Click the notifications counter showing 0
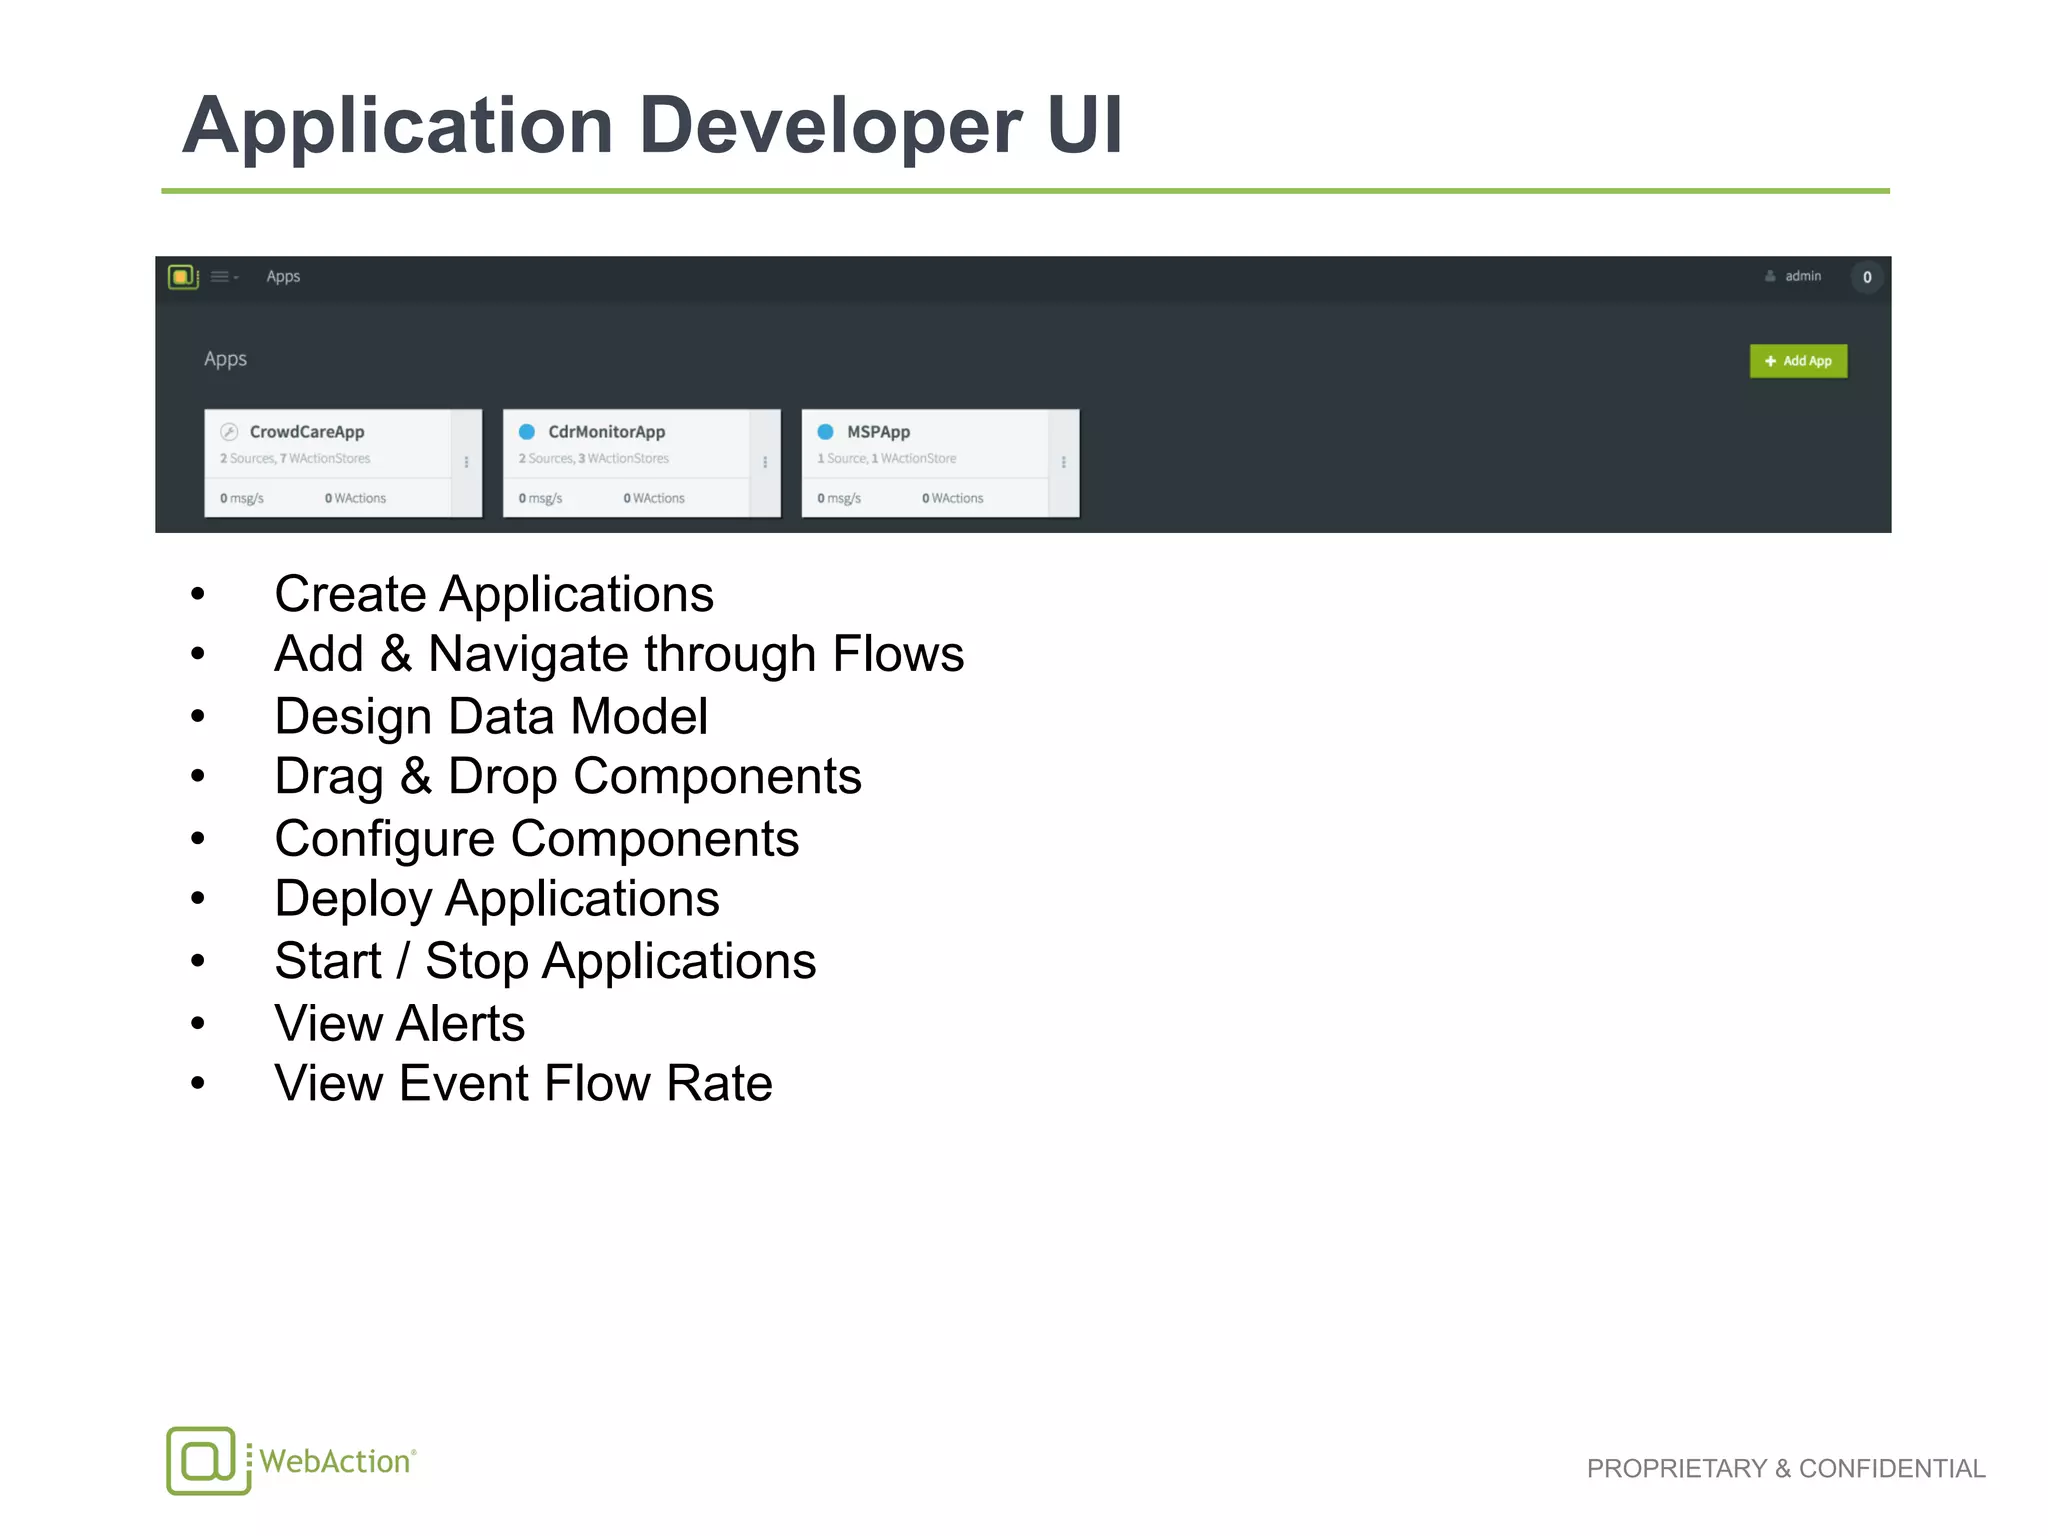 click(1866, 277)
